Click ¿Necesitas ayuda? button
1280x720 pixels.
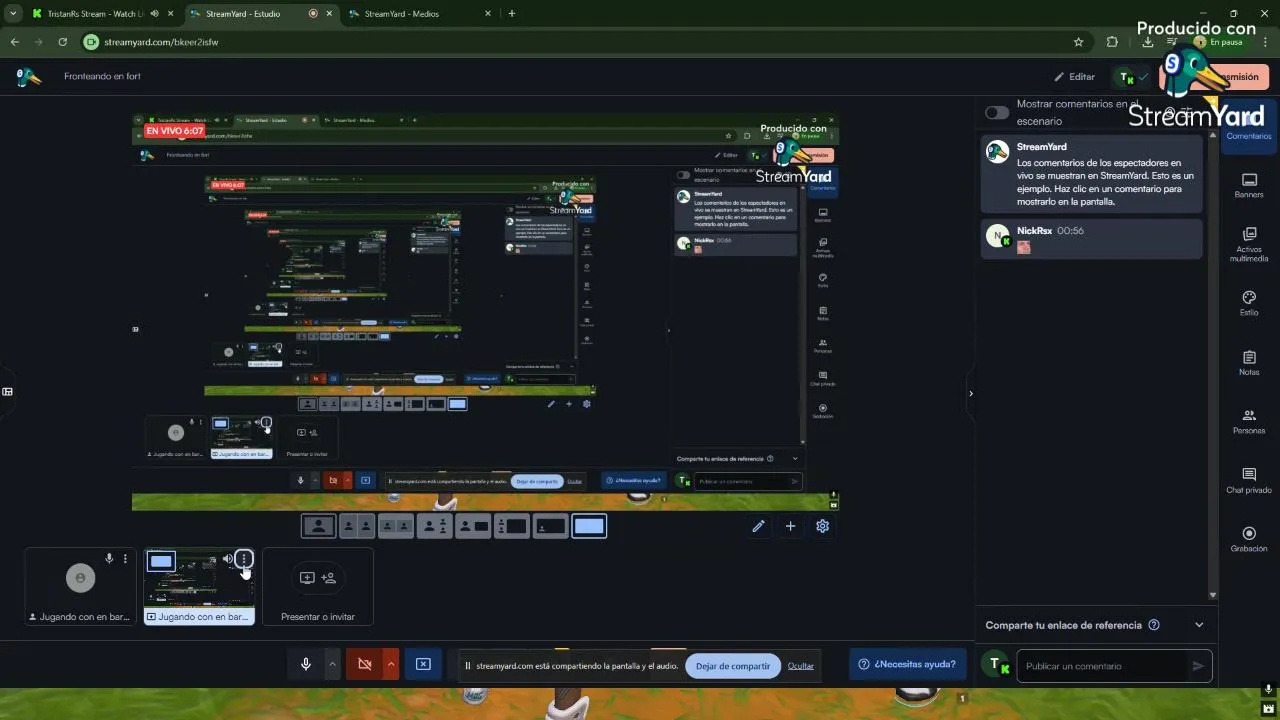click(x=907, y=664)
